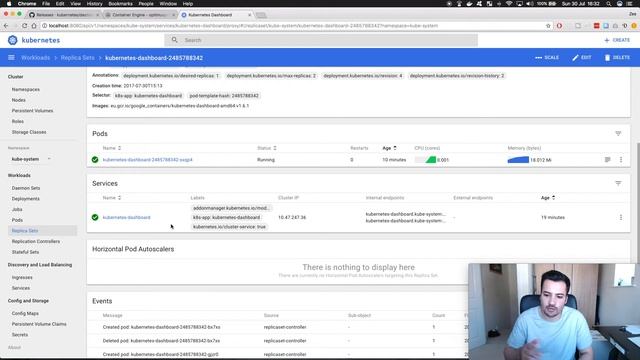Click the SCALE button in header

(x=547, y=58)
